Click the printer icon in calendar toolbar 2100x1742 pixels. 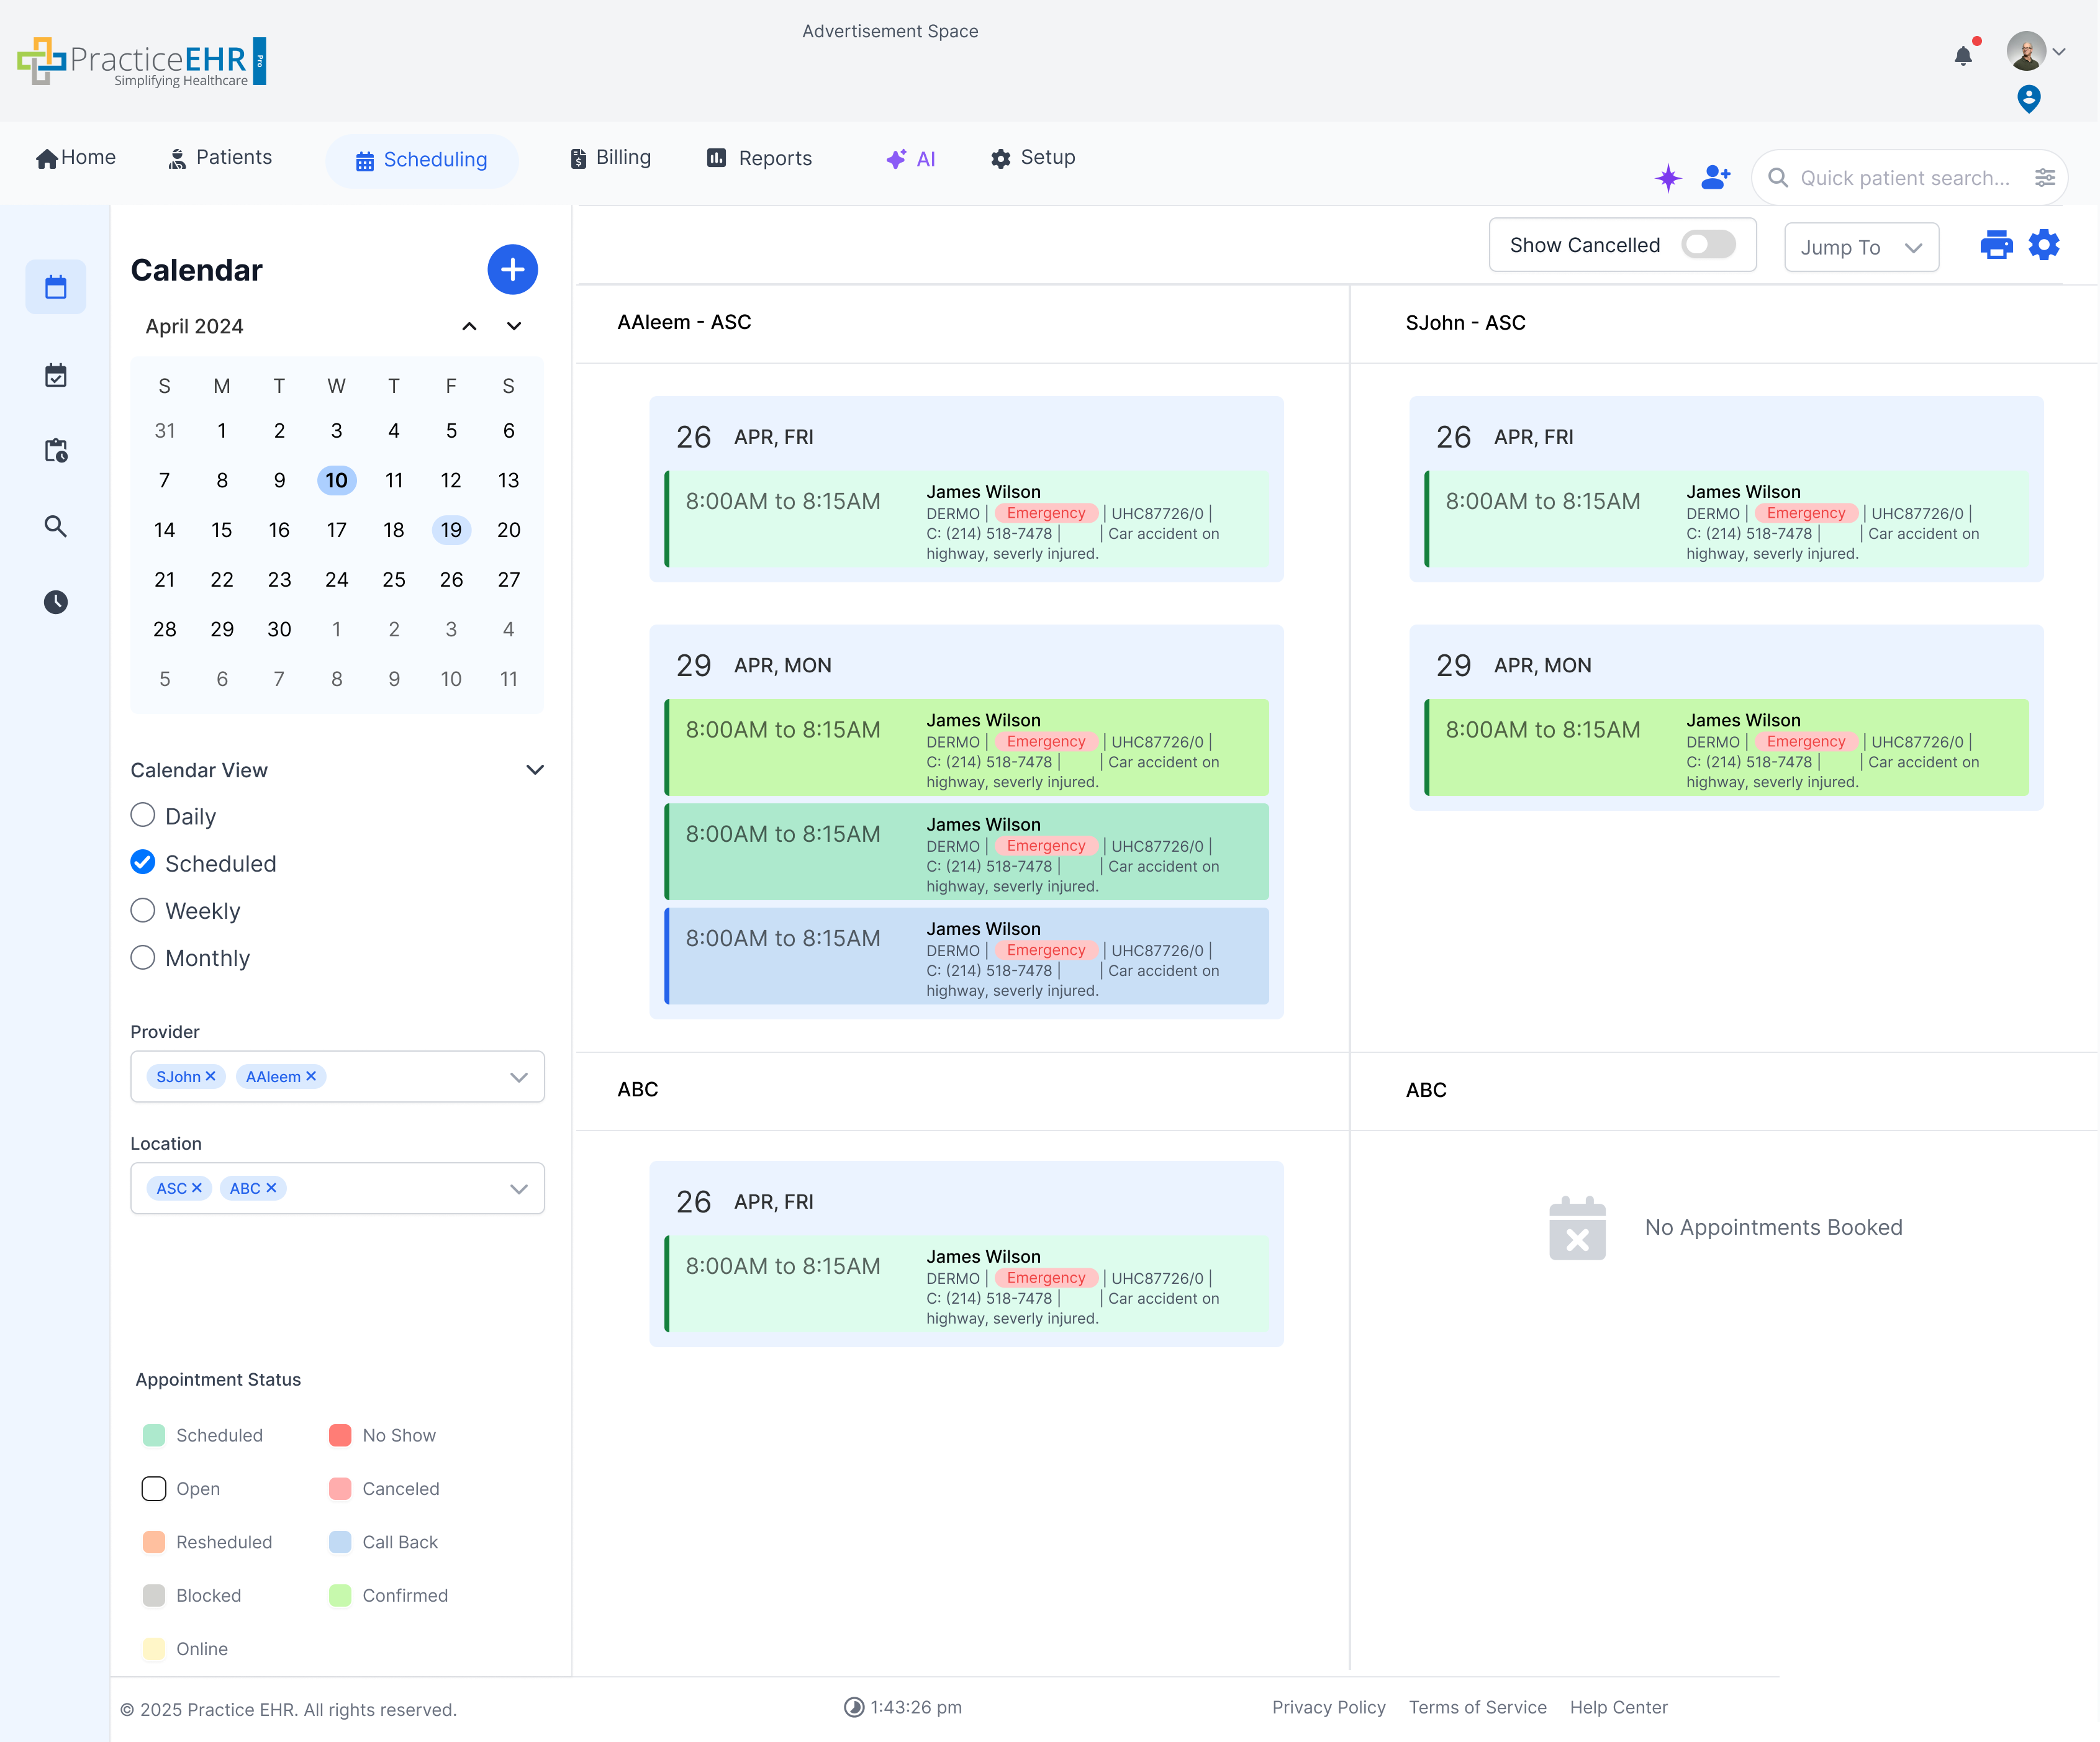1996,245
